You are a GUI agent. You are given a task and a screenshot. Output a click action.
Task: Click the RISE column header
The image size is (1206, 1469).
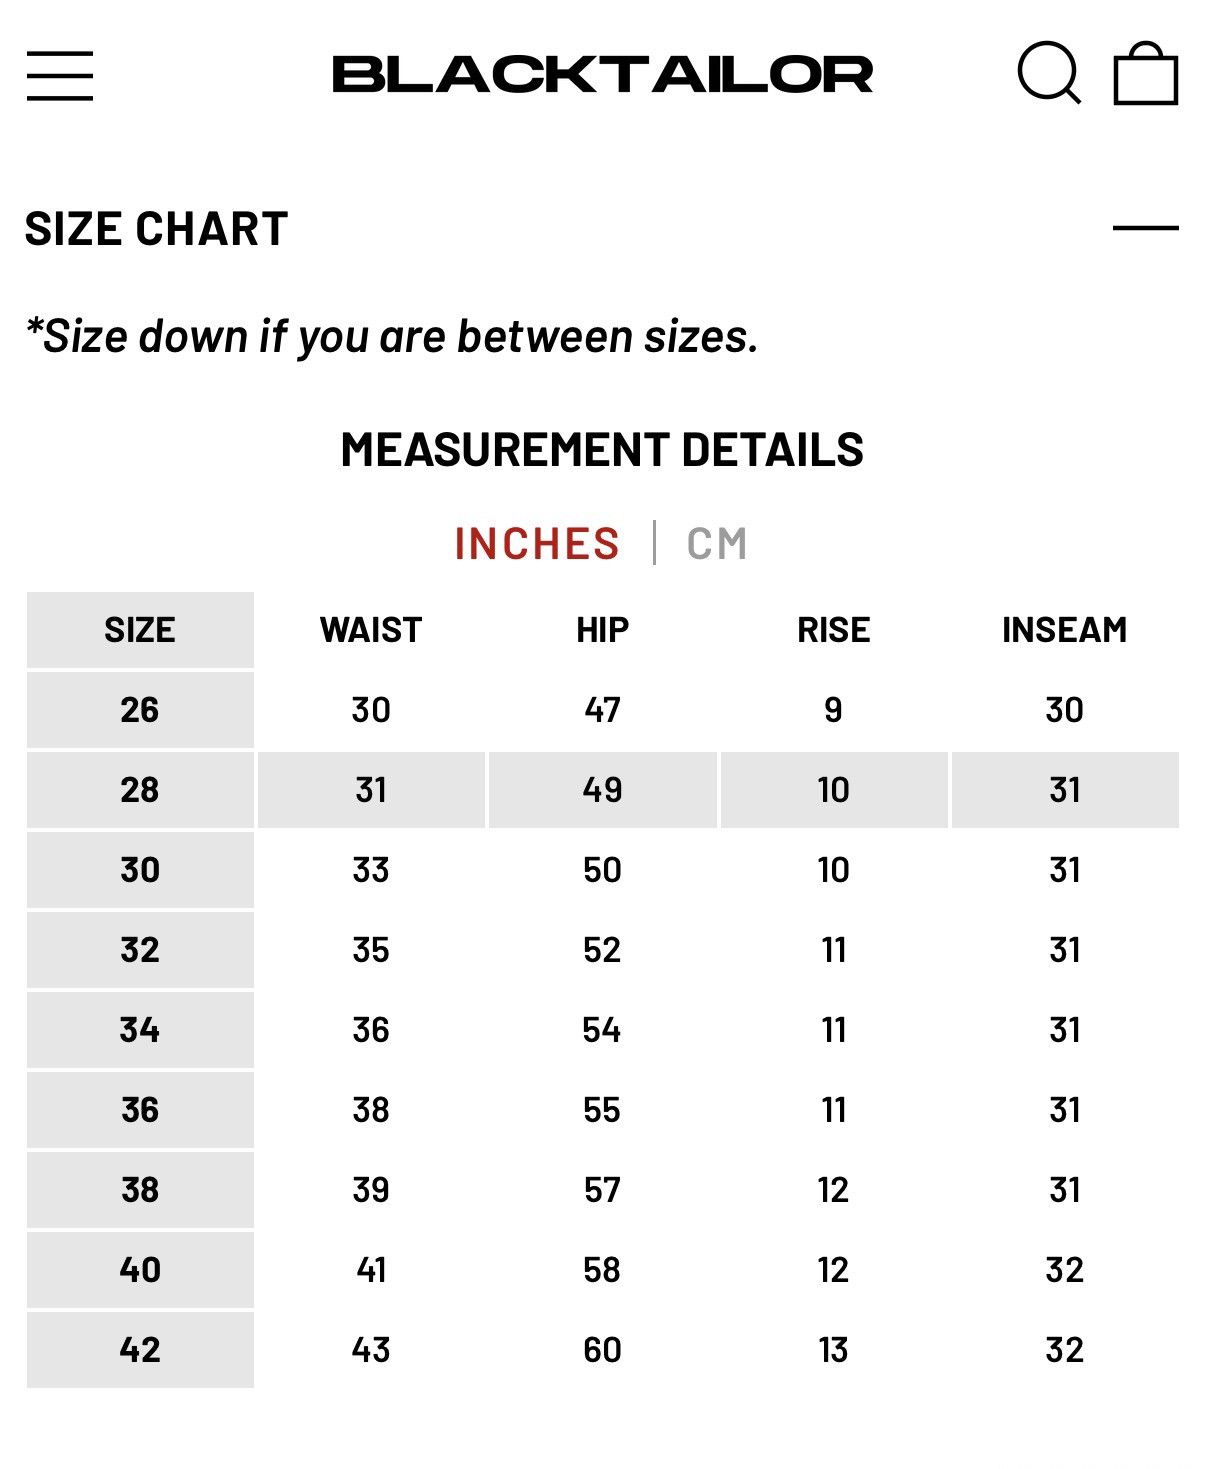(x=834, y=630)
